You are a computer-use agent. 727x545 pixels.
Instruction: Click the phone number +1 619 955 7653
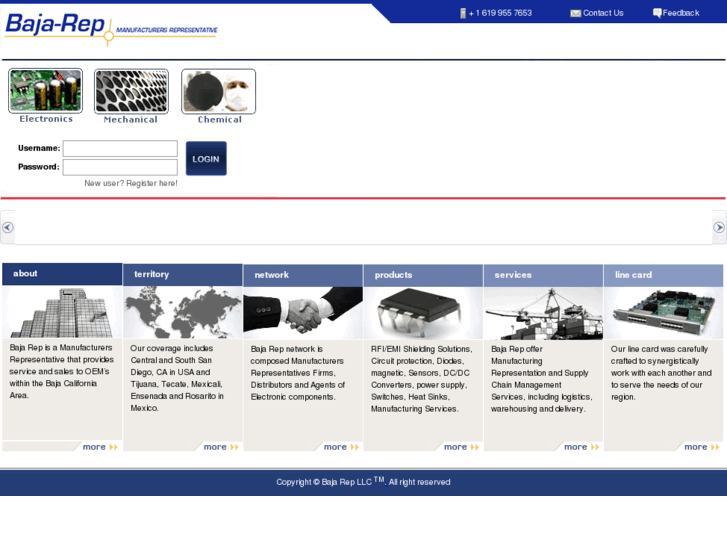(500, 13)
